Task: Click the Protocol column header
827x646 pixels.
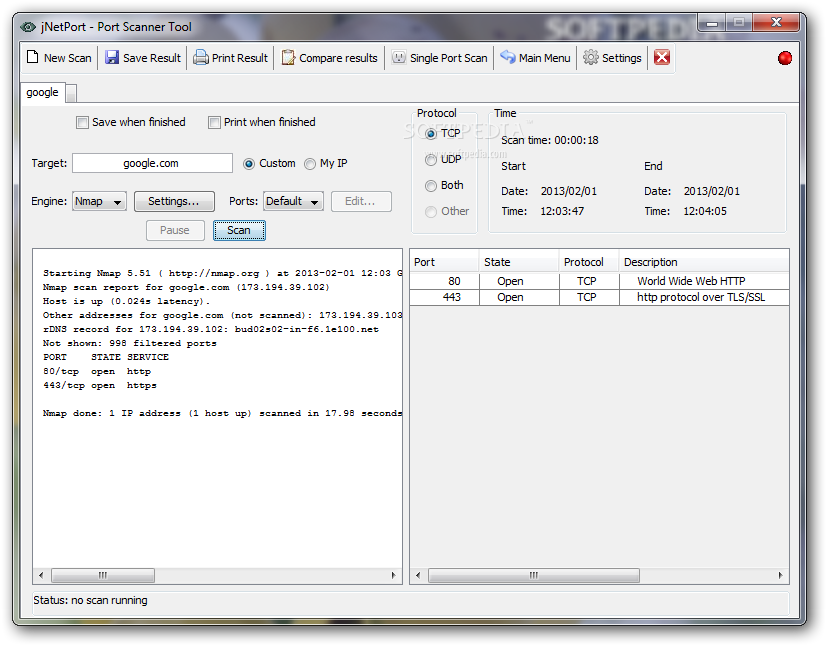Action: (589, 262)
